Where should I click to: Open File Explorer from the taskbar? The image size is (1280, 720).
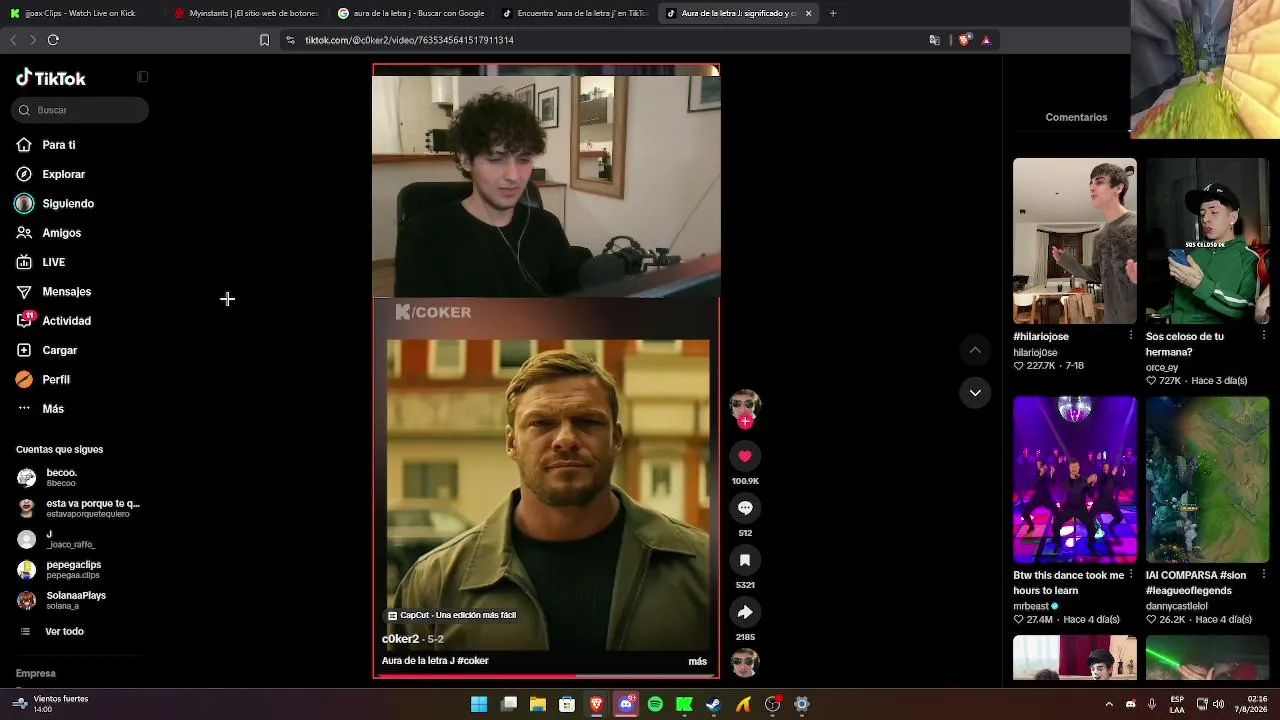[538, 704]
